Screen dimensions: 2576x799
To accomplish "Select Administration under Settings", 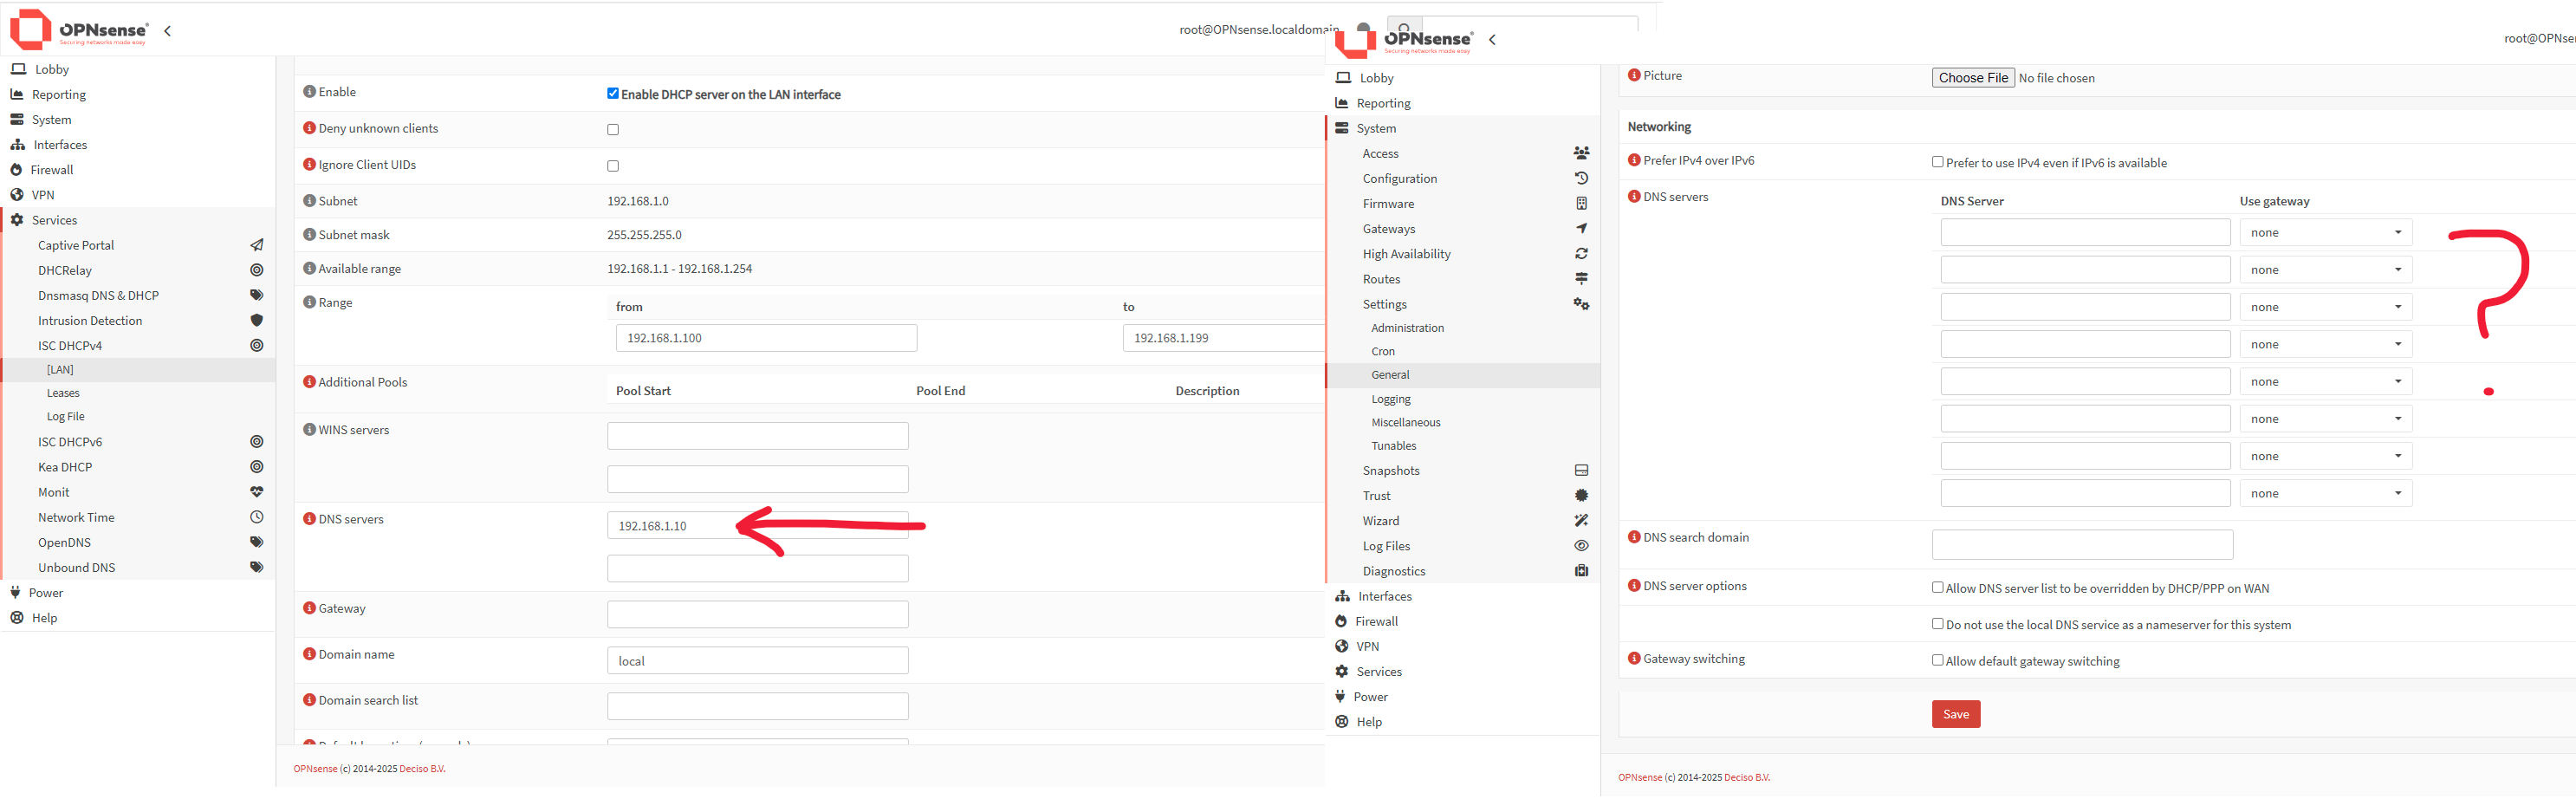I will coord(1407,328).
